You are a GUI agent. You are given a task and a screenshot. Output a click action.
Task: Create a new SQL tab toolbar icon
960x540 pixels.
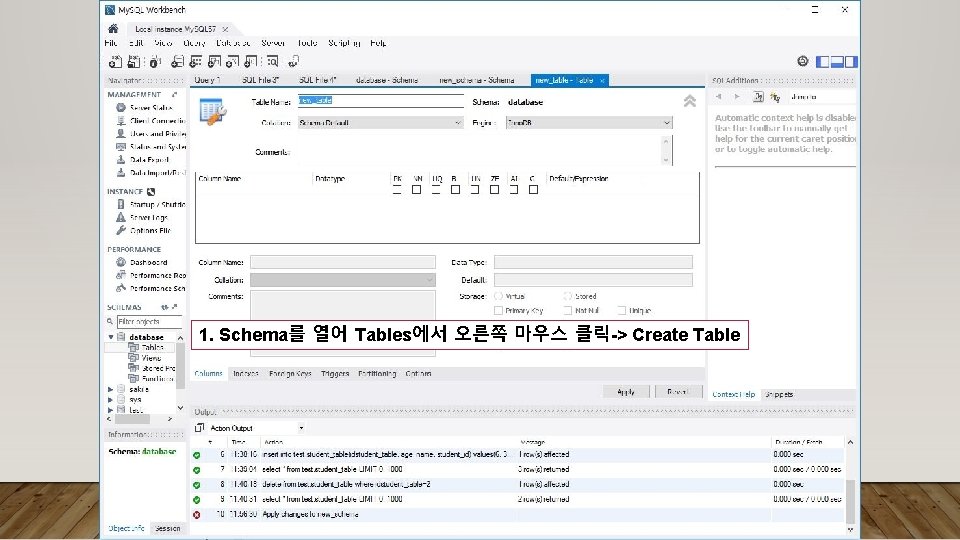pyautogui.click(x=115, y=61)
